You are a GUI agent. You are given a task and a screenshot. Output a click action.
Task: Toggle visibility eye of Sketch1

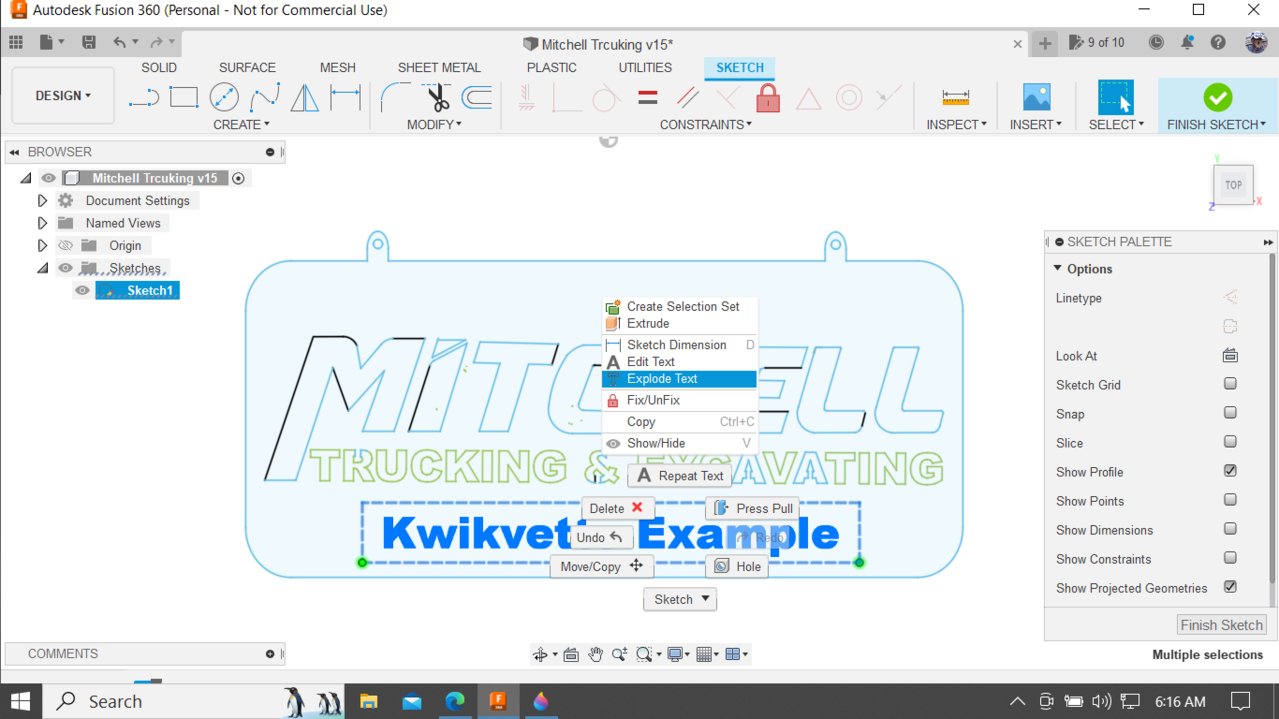[83, 291]
